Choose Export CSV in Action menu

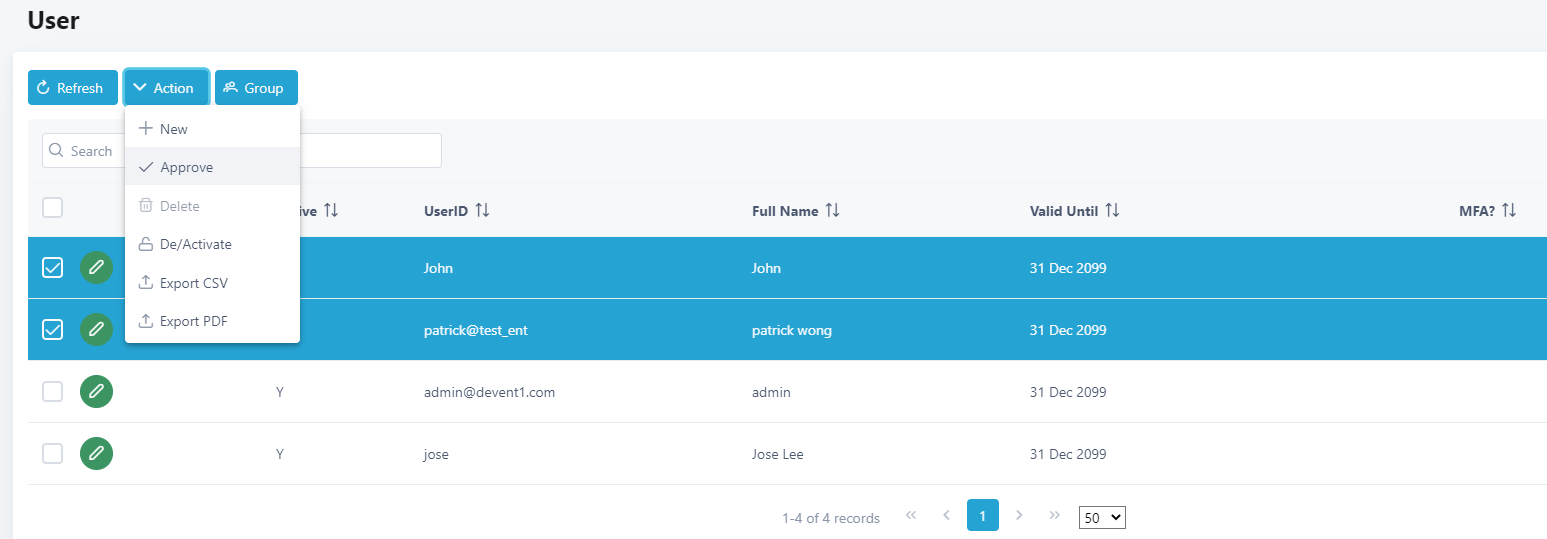pyautogui.click(x=193, y=283)
